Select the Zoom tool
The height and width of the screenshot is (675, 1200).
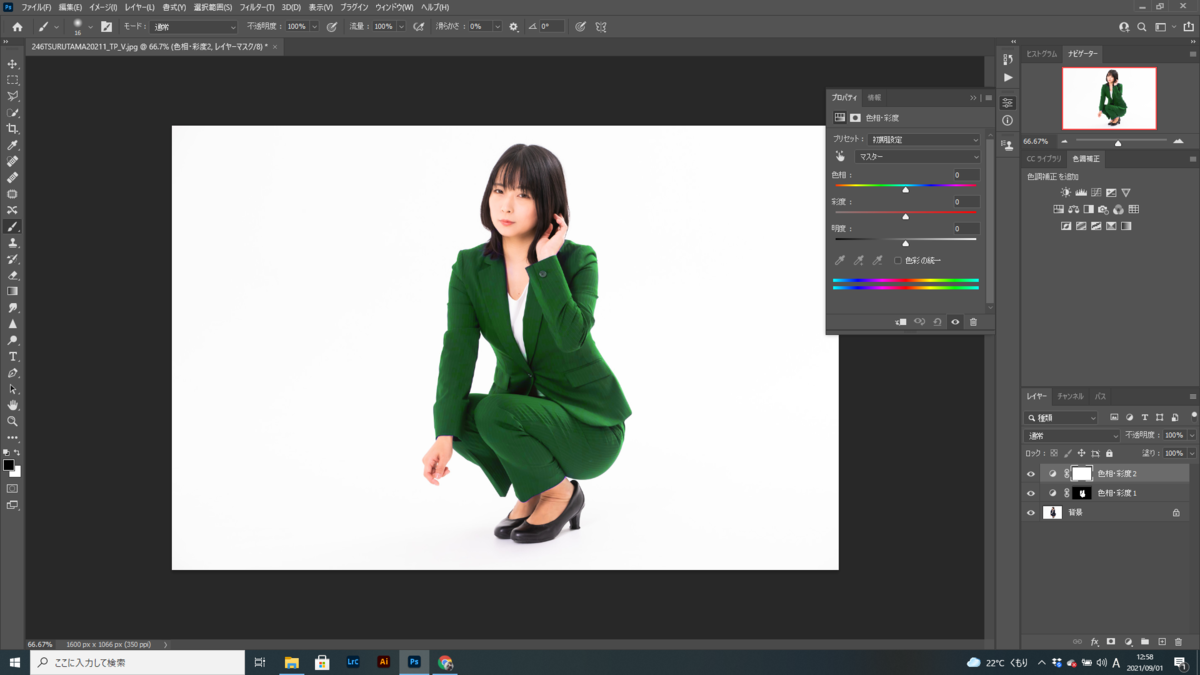click(x=13, y=421)
